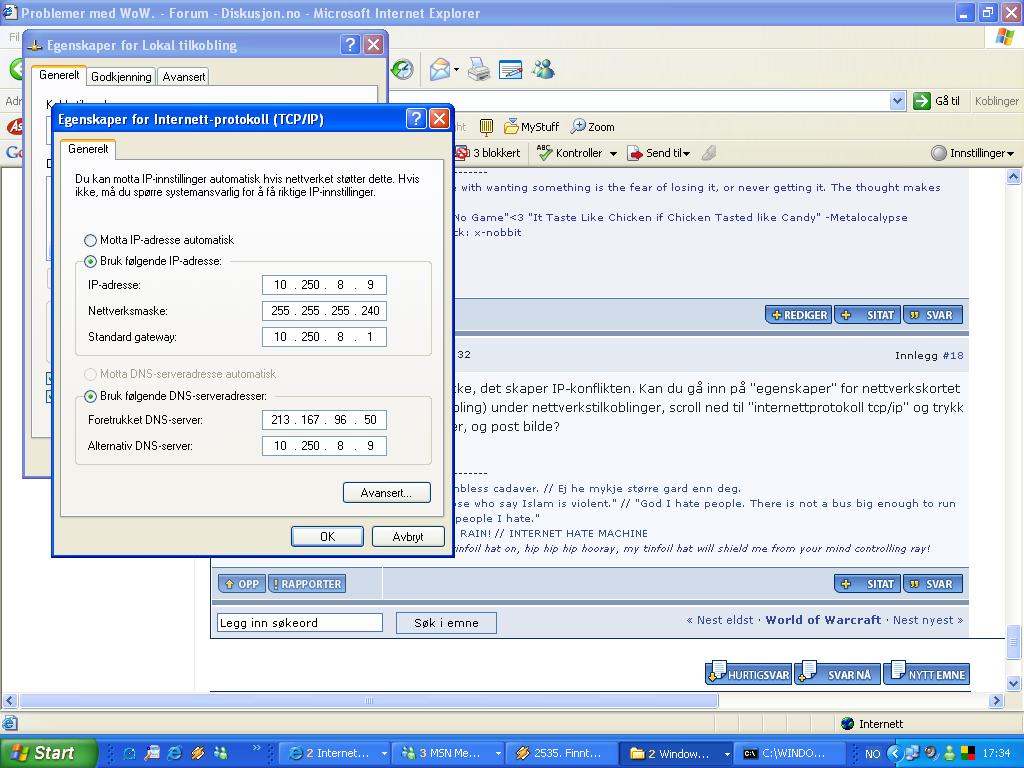Viewport: 1024px width, 768px height.
Task: Open the Kontroller dropdown in toolbar
Action: pos(612,154)
